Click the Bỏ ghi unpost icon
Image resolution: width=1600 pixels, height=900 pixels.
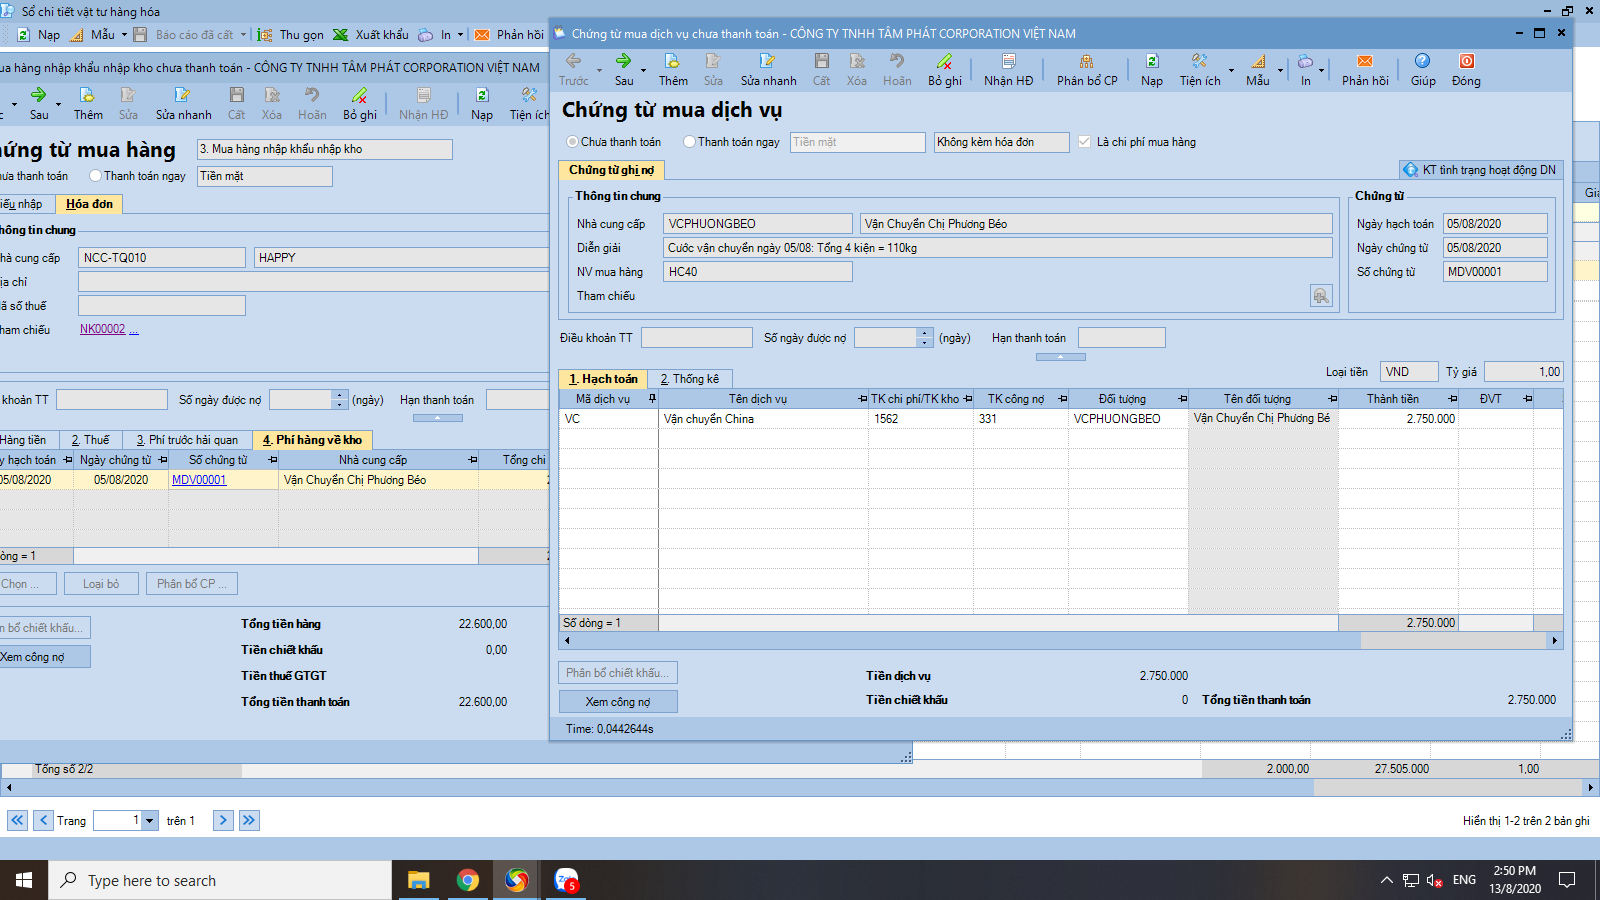coord(944,62)
